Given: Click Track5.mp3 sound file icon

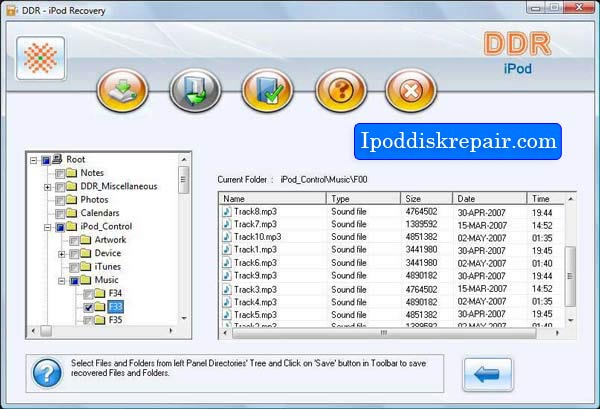Looking at the screenshot, I should [227, 315].
